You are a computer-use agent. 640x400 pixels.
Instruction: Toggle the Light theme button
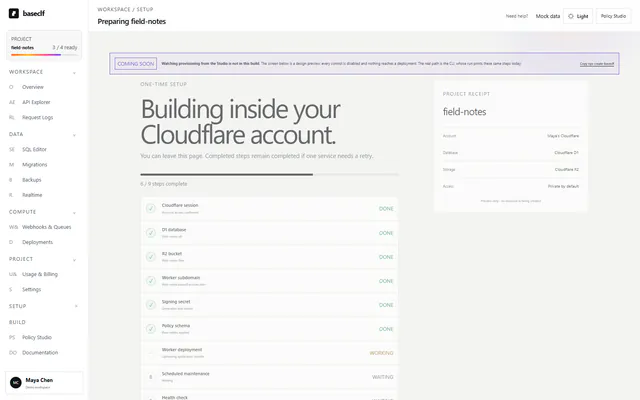coord(578,16)
